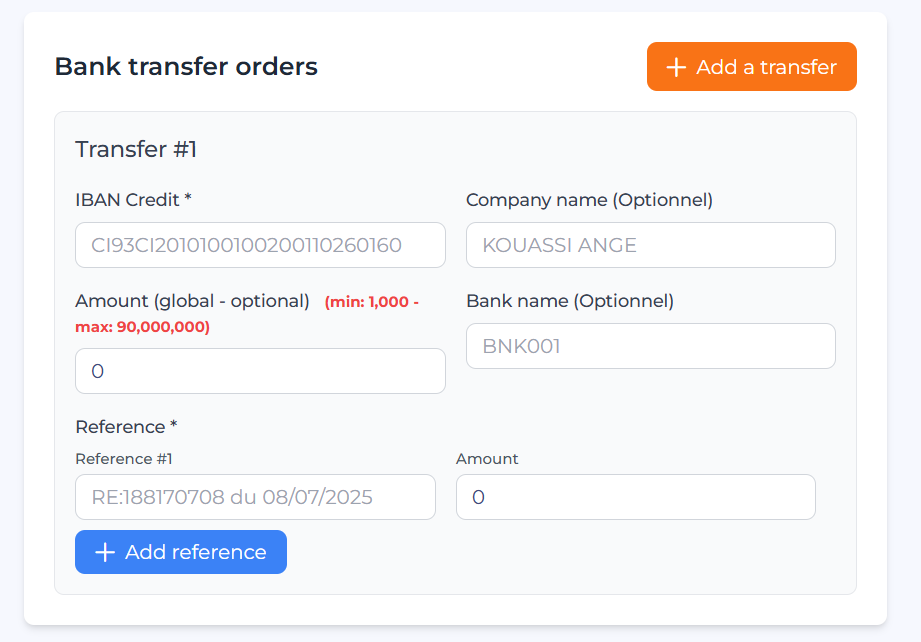Click the Amount global optional label

pyautogui.click(x=193, y=301)
